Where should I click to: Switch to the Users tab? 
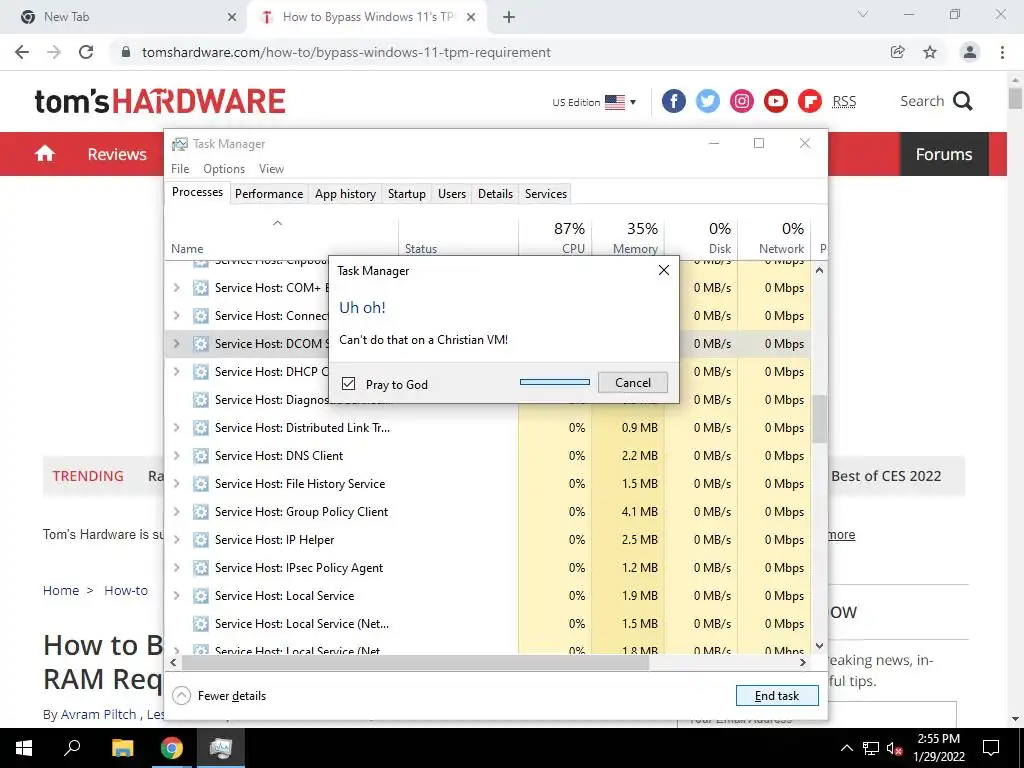click(452, 194)
